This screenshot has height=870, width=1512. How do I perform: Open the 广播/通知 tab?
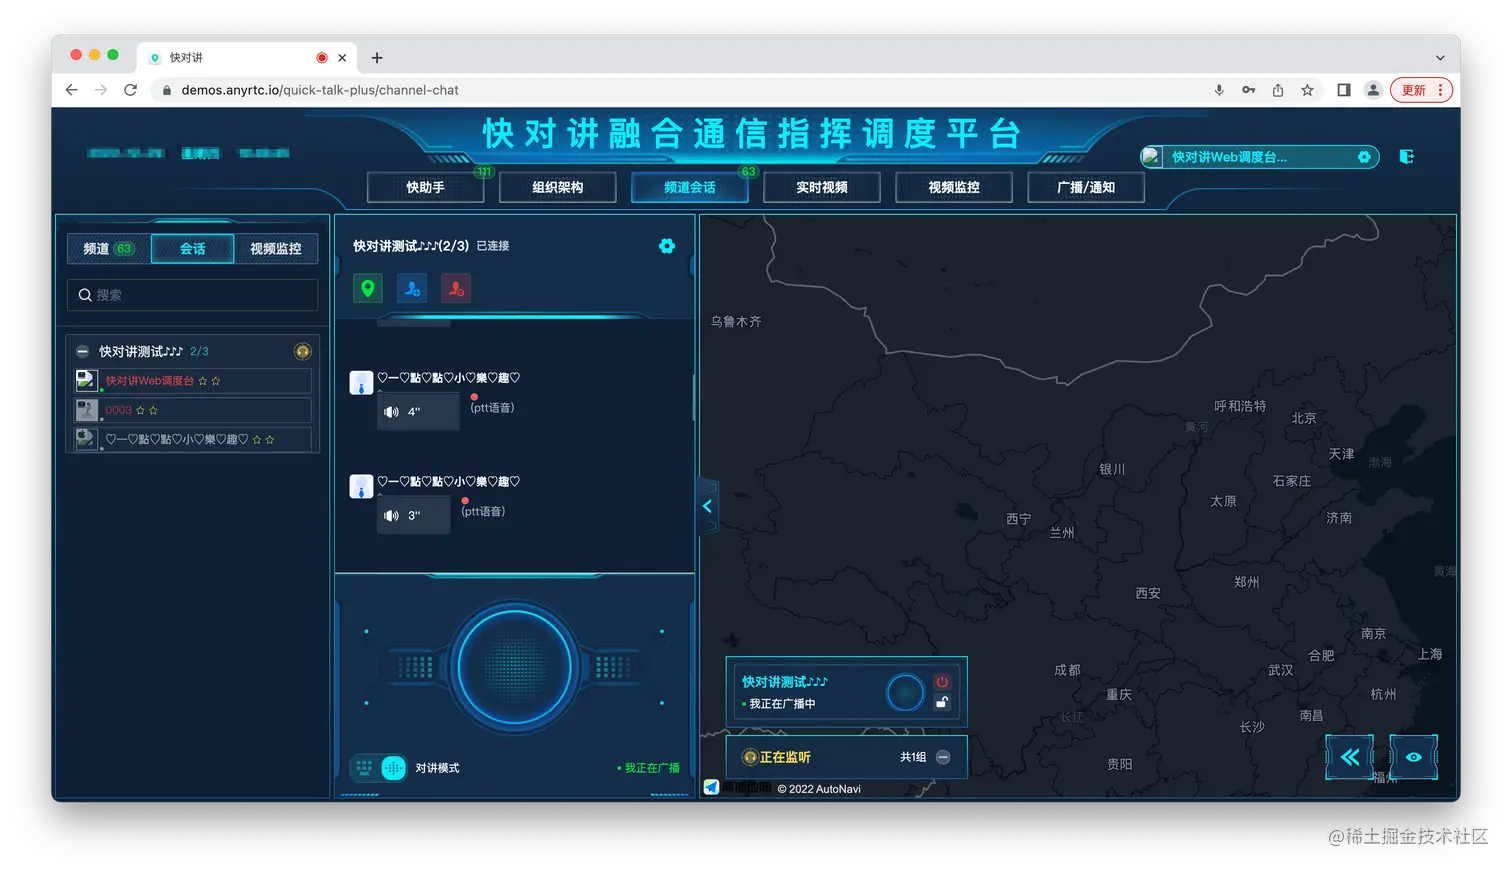tap(1085, 187)
